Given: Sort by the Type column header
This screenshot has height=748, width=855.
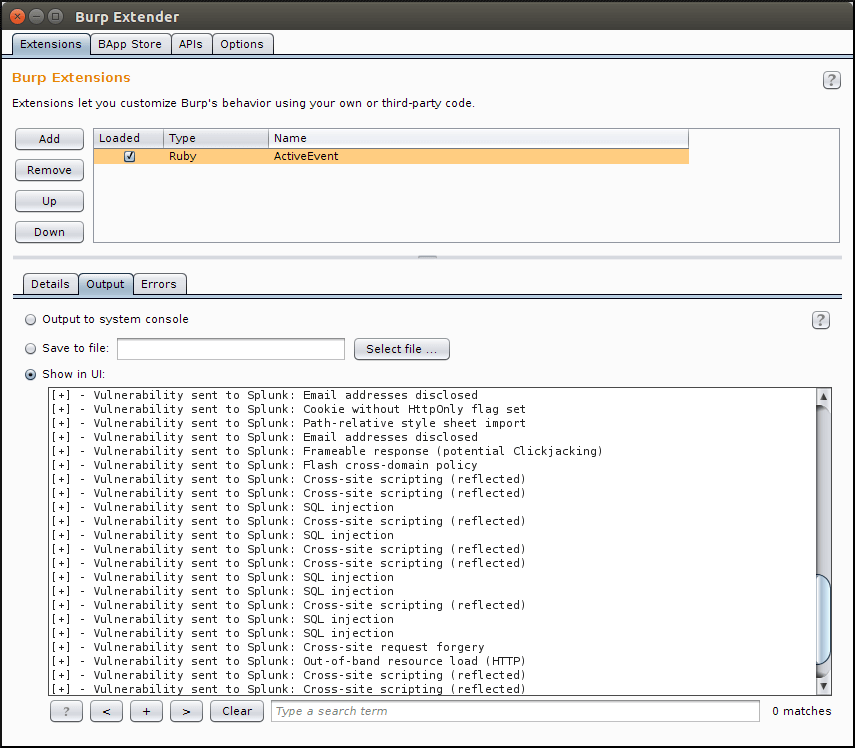Looking at the screenshot, I should (x=216, y=138).
